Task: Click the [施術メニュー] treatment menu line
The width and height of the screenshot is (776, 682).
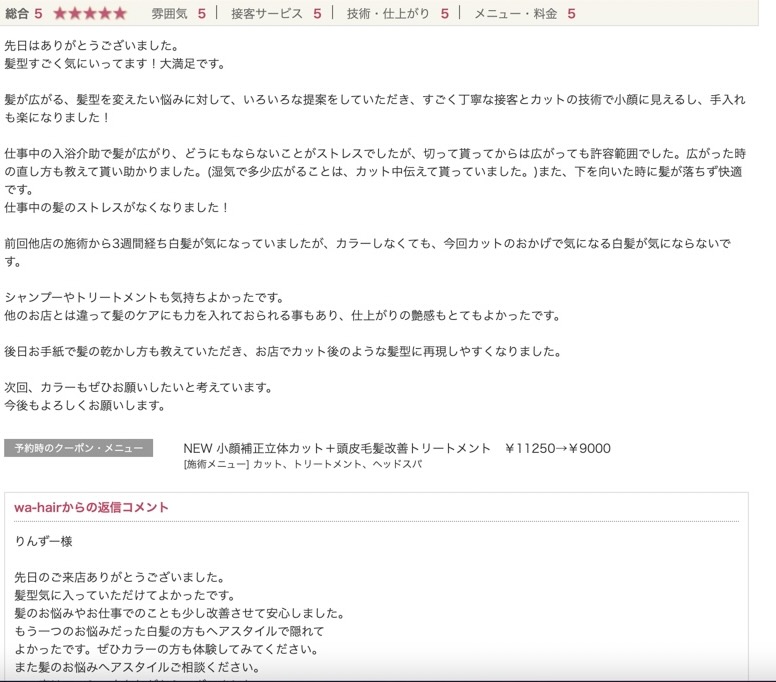Action: 303,465
